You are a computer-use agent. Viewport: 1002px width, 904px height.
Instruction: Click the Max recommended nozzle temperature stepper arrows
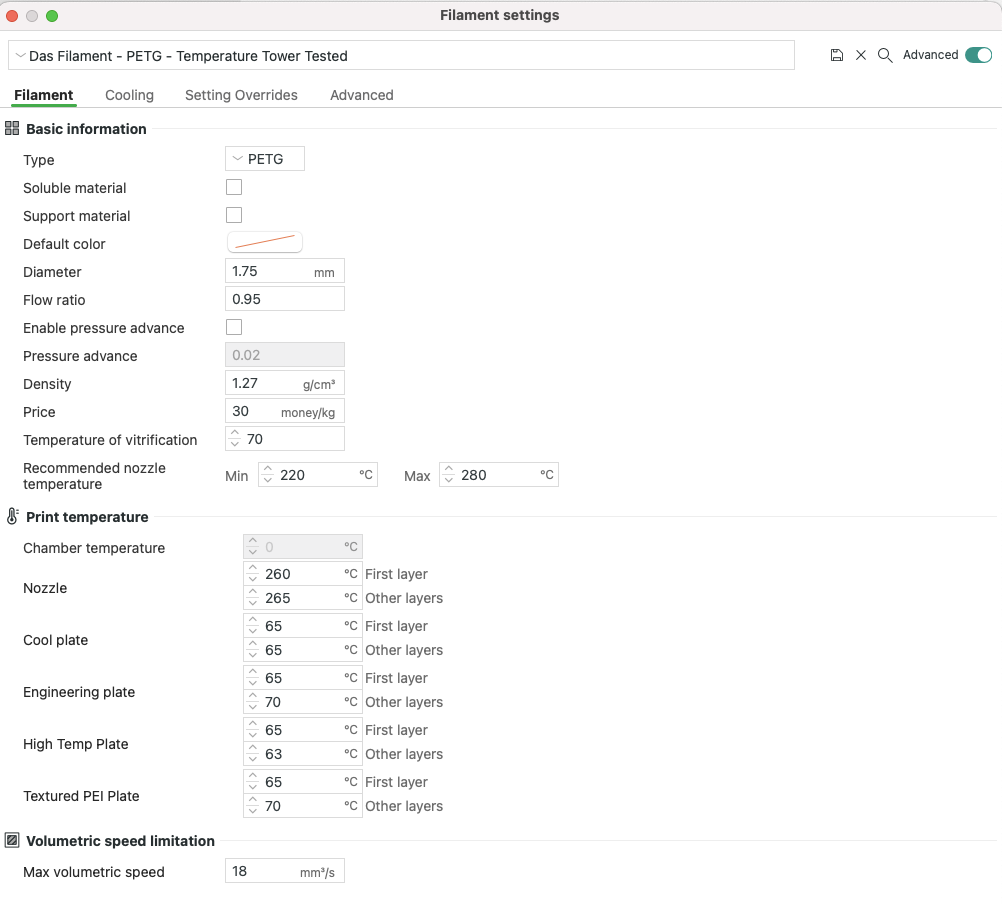tap(449, 475)
